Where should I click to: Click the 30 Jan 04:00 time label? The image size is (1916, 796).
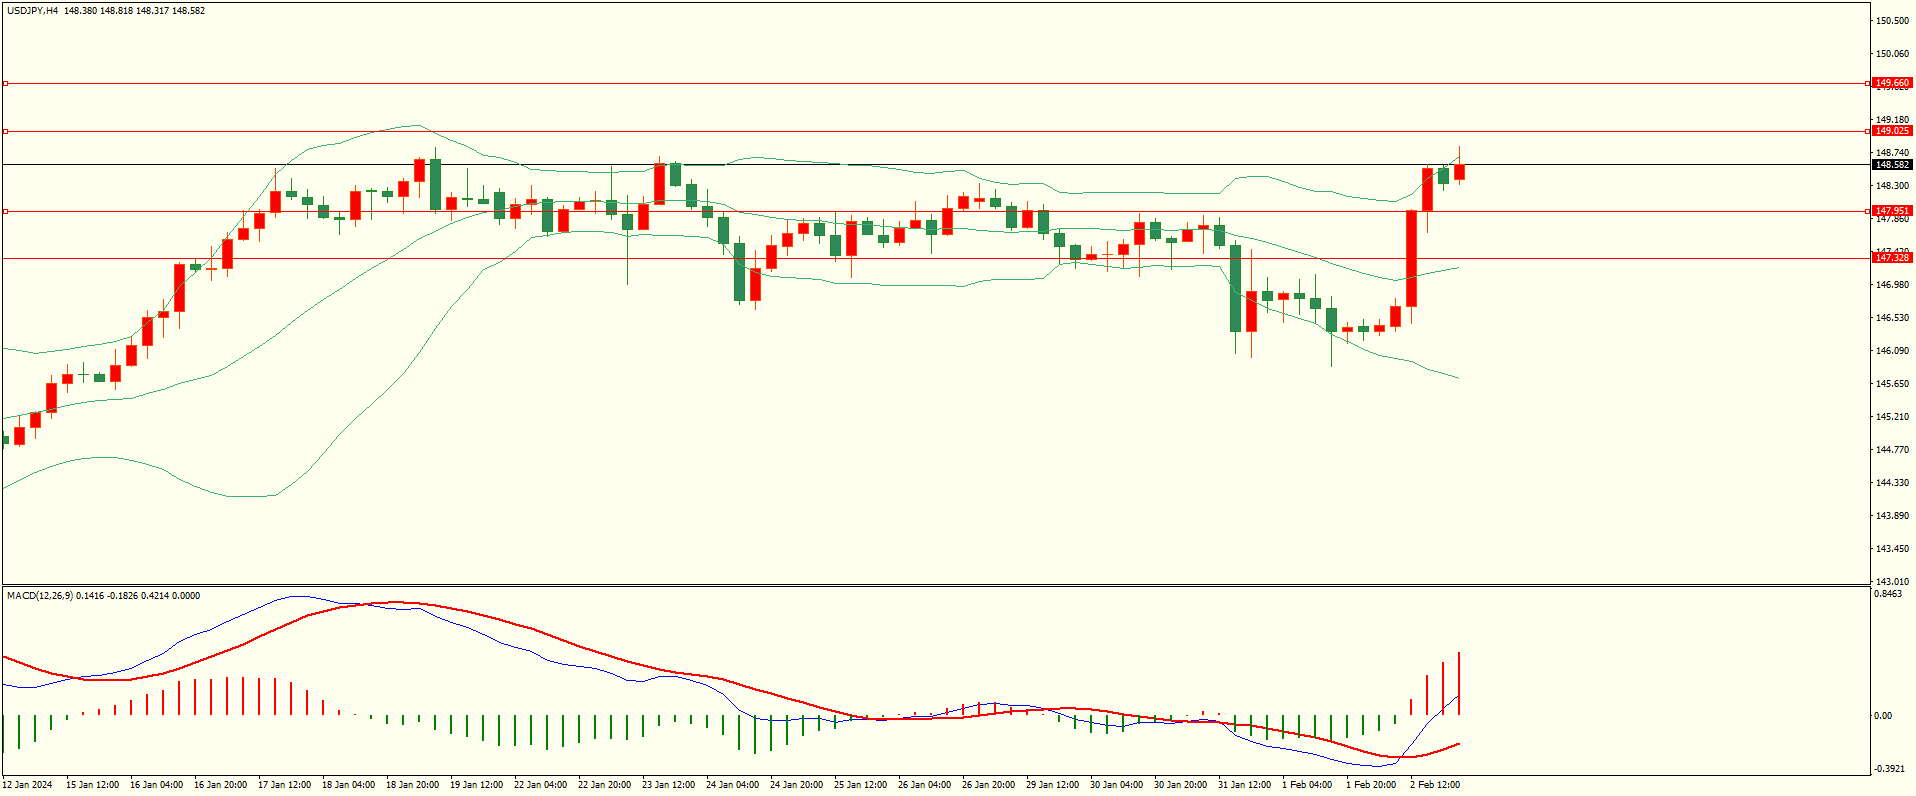(x=1116, y=784)
